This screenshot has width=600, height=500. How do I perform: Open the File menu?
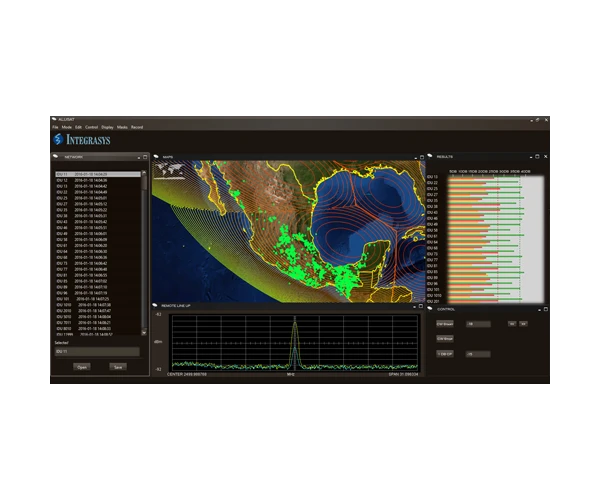coord(55,127)
